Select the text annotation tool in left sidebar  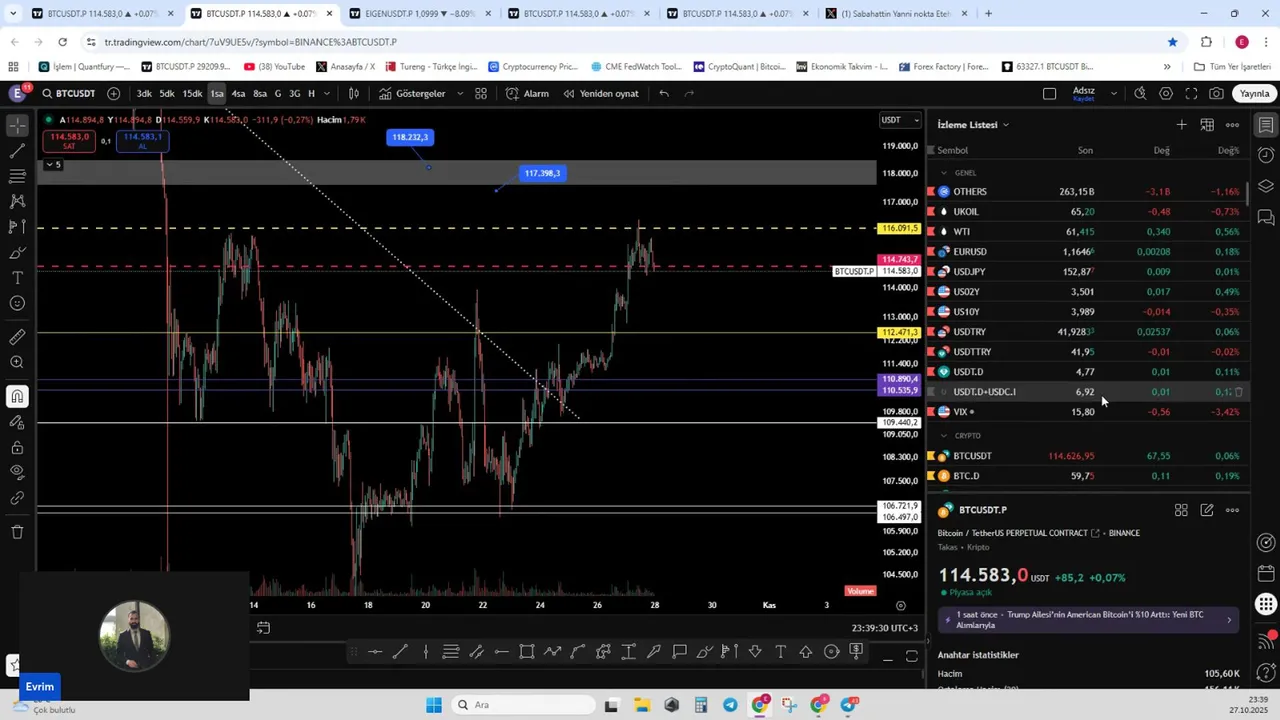[x=17, y=278]
